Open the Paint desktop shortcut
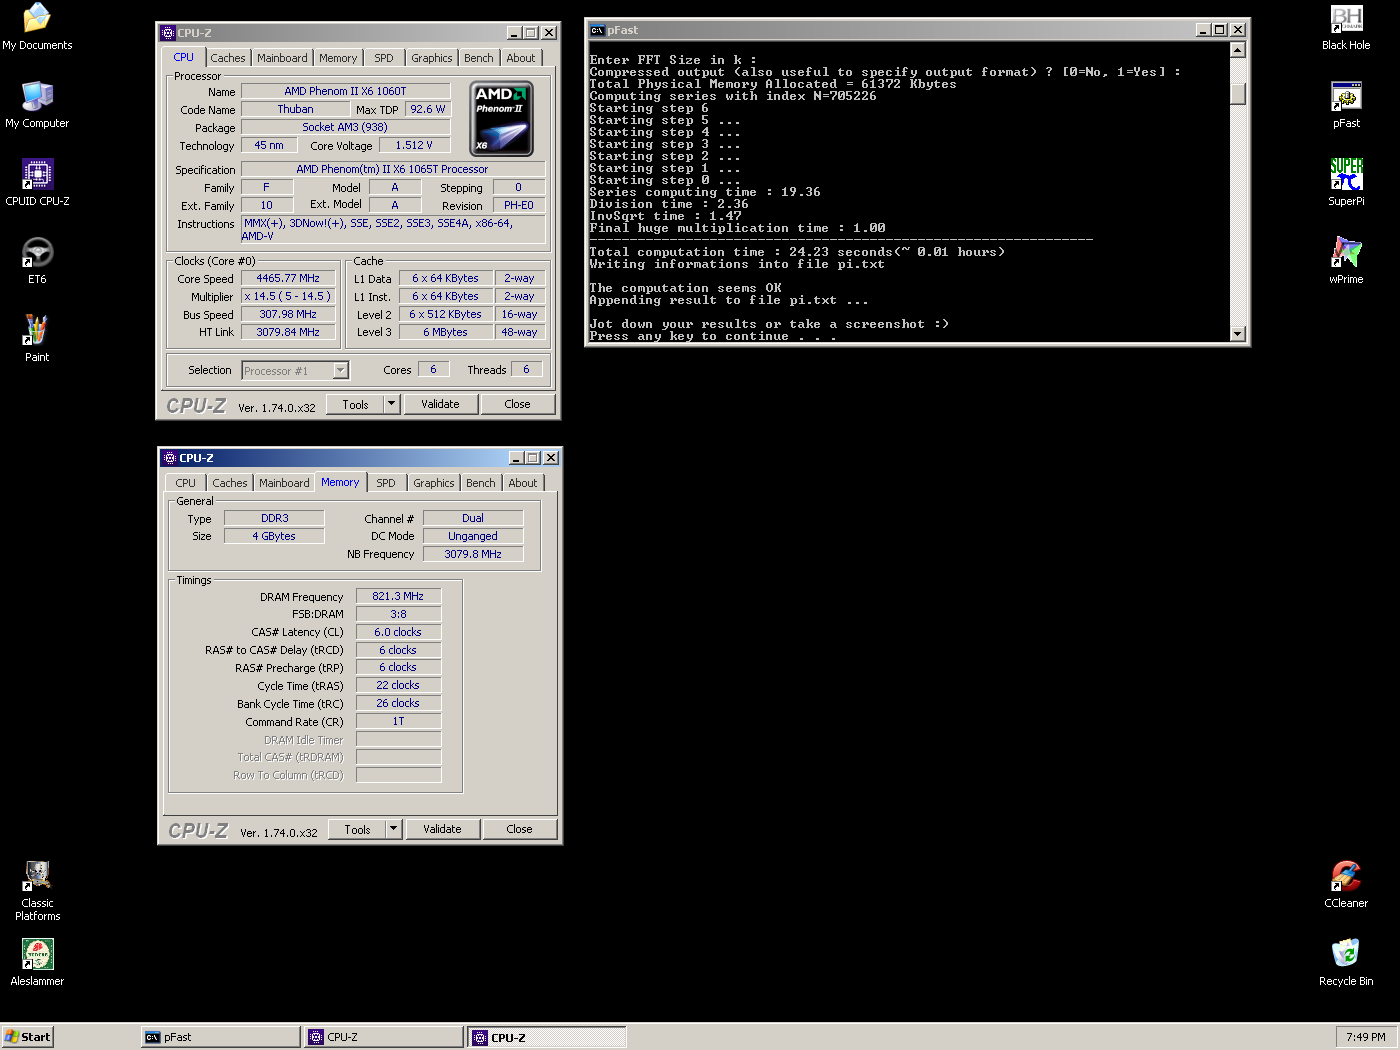1400x1050 pixels. coord(37,339)
